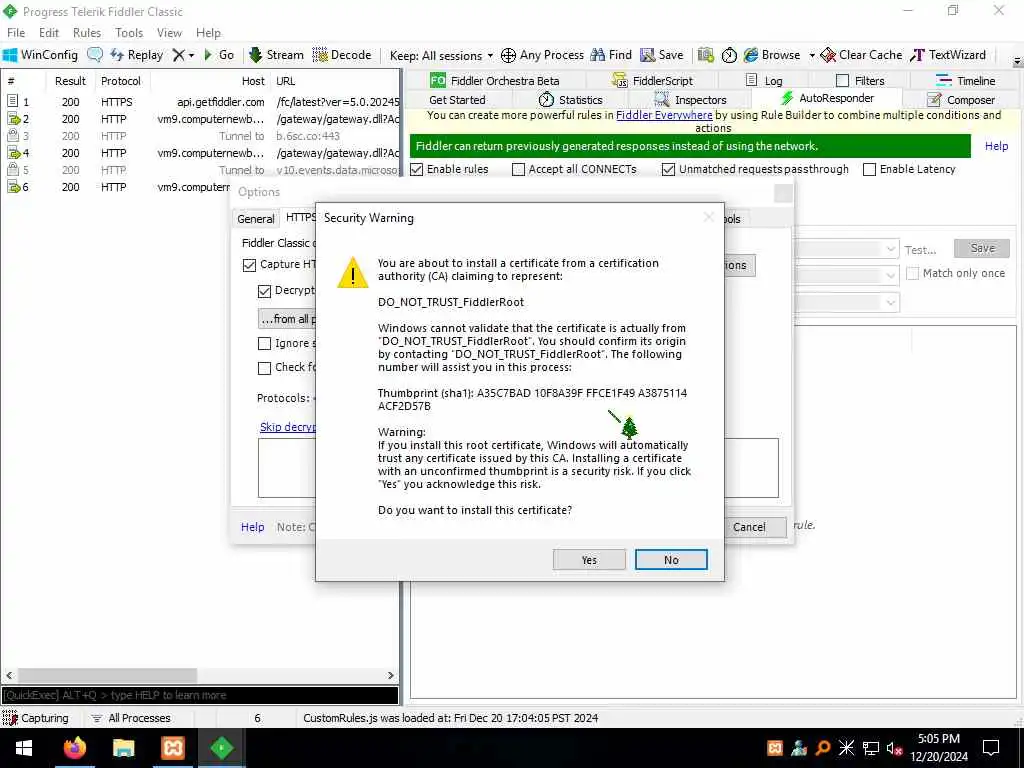
Task: Open the Tools menu
Action: point(129,33)
